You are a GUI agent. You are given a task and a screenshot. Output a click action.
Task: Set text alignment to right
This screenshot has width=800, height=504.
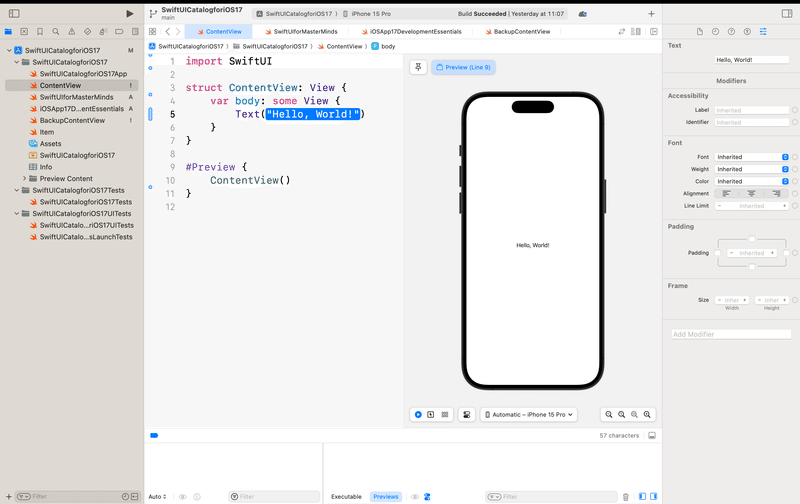click(x=776, y=193)
